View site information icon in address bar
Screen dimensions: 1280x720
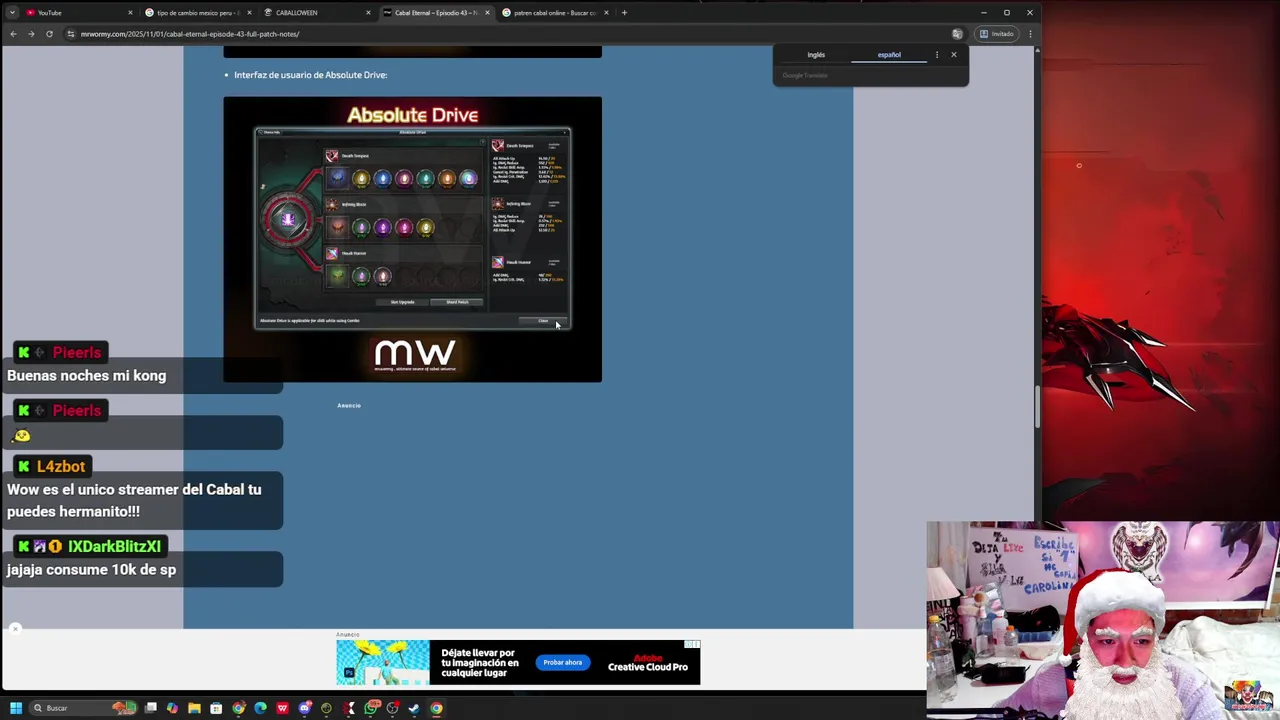click(x=70, y=34)
